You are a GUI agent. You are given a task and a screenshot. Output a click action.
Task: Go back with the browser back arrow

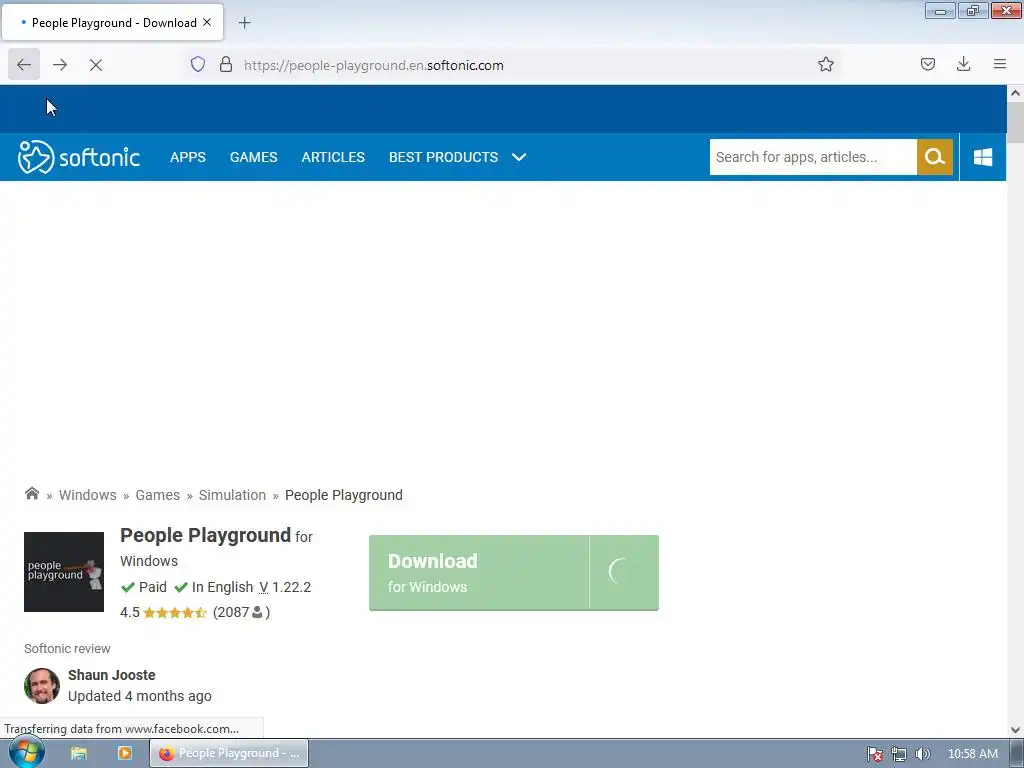click(x=24, y=65)
